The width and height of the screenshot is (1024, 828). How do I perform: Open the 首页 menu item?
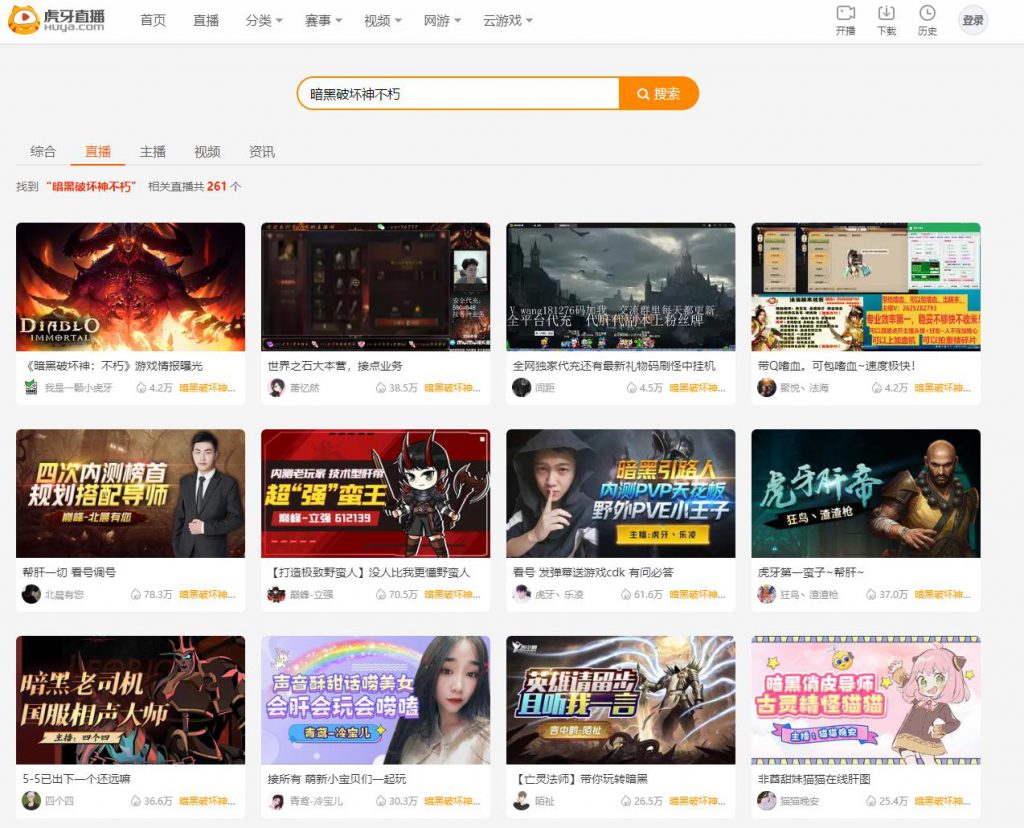pyautogui.click(x=153, y=21)
